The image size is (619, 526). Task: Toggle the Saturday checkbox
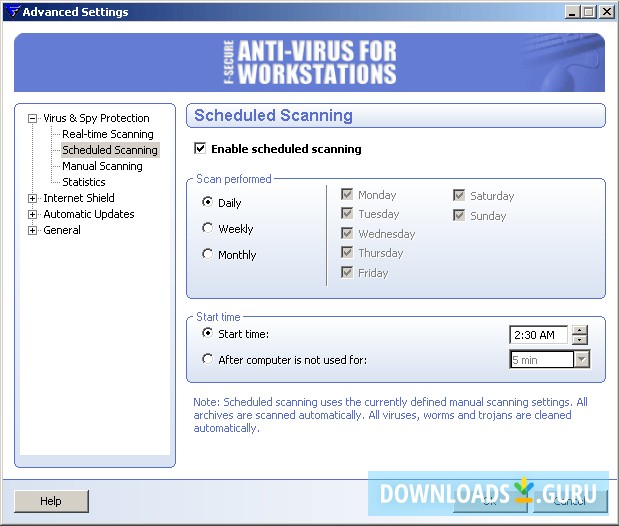459,195
